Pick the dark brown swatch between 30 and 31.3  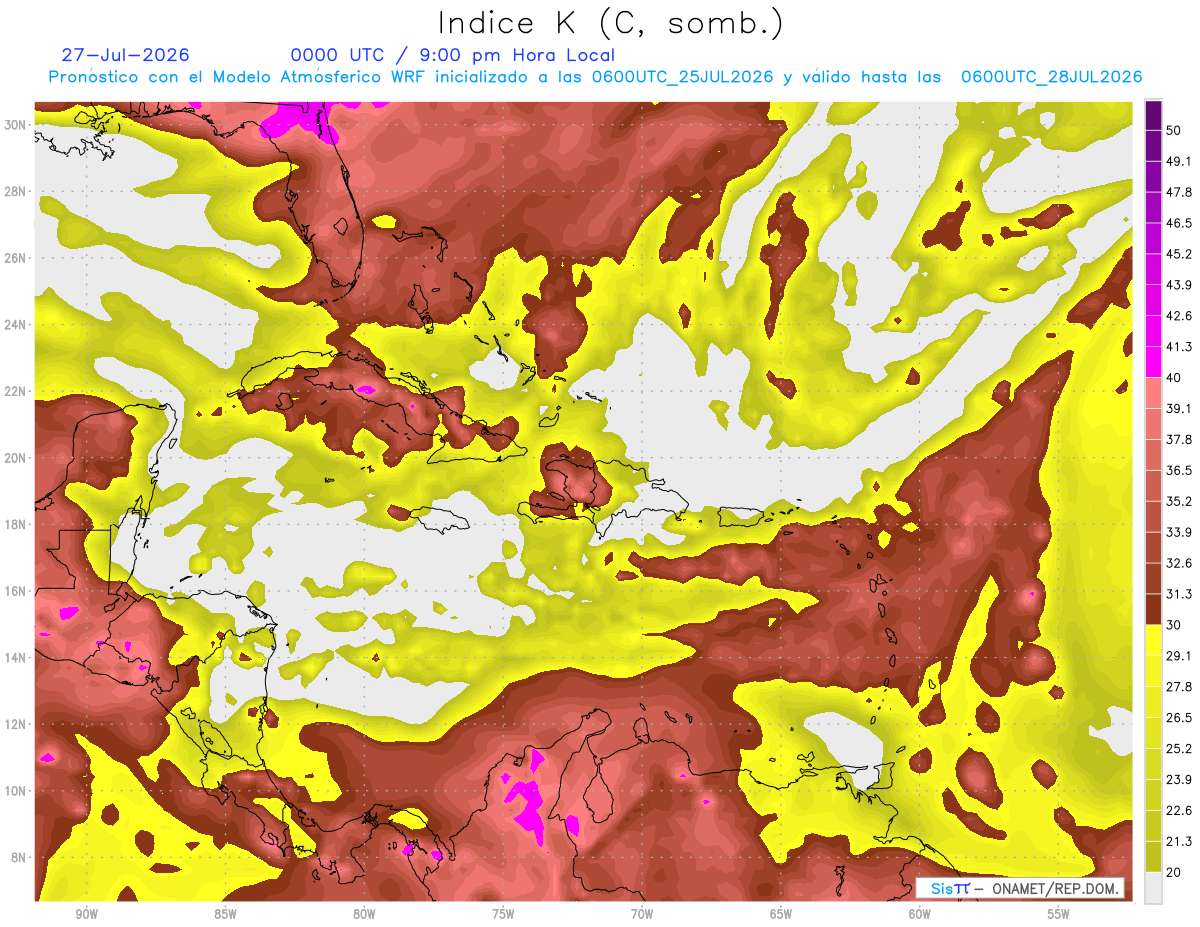tap(1154, 610)
